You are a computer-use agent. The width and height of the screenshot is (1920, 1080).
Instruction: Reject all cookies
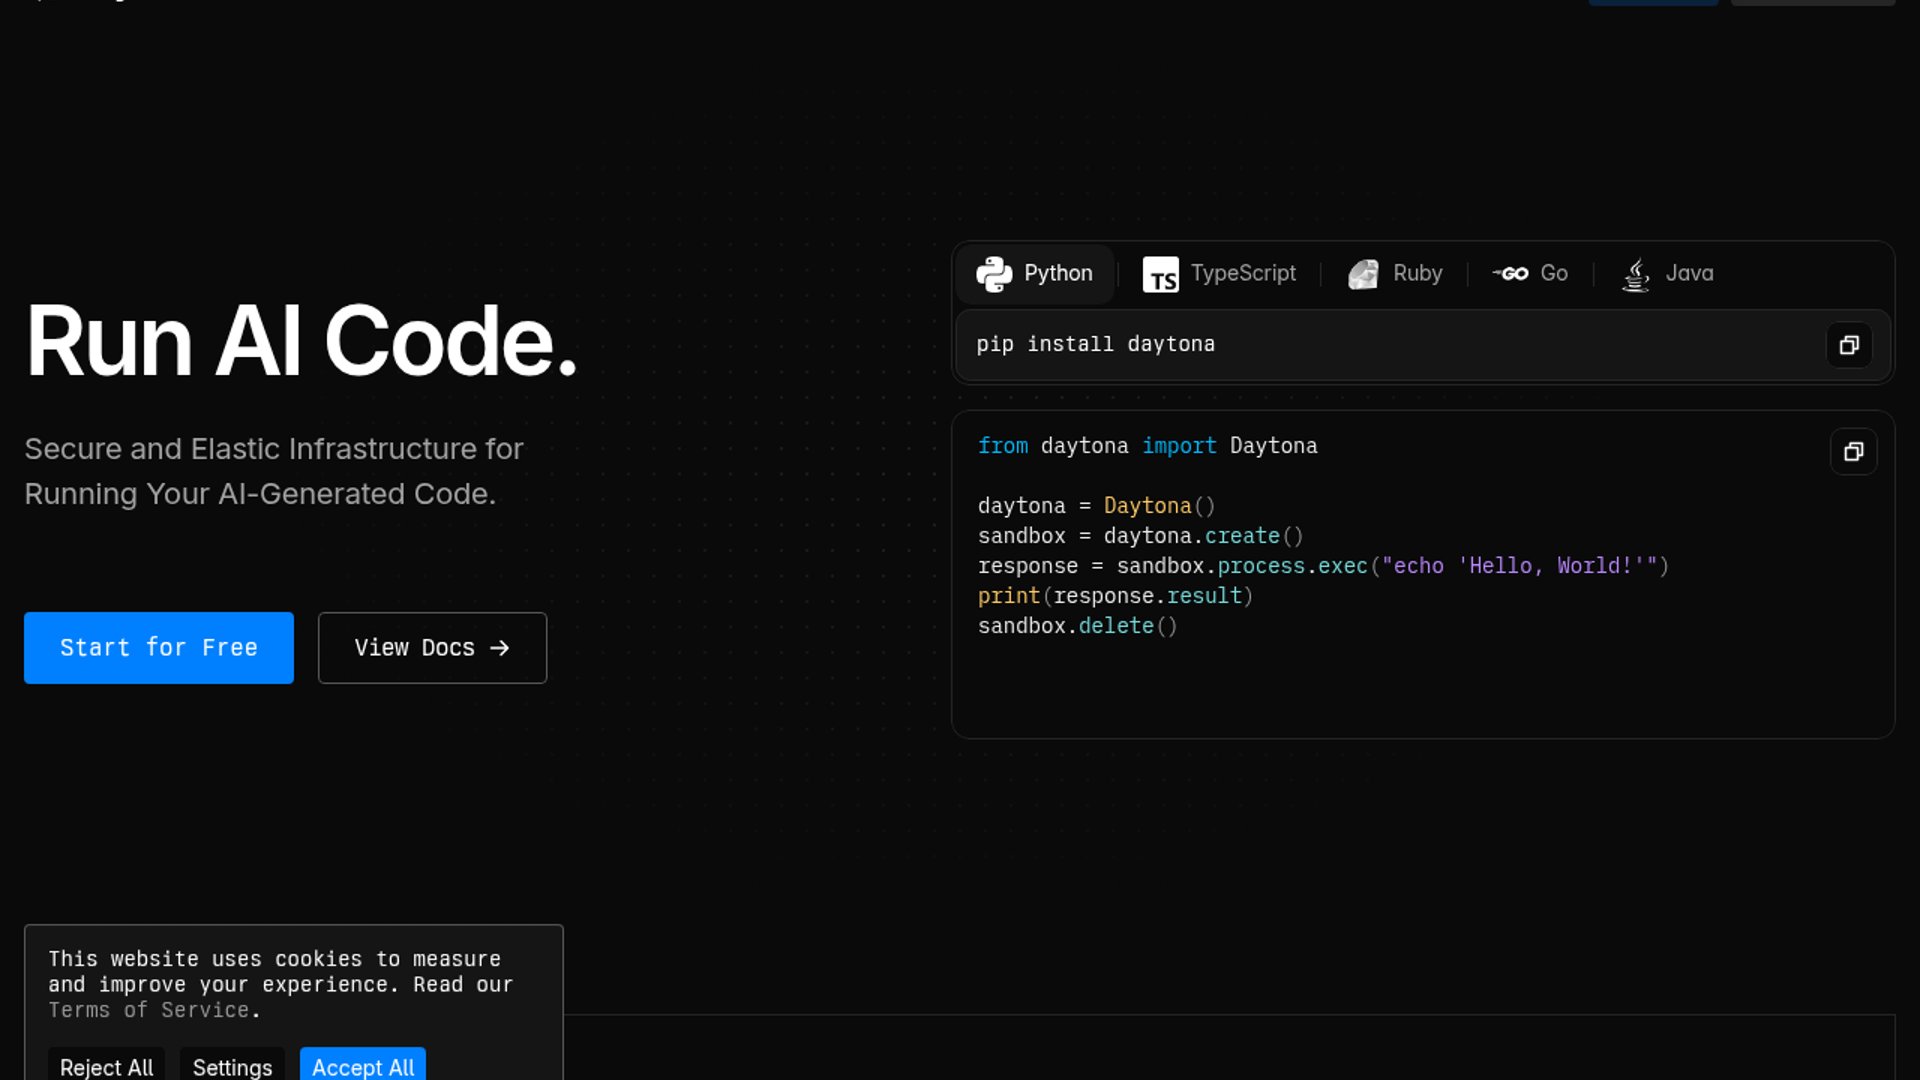107,1066
